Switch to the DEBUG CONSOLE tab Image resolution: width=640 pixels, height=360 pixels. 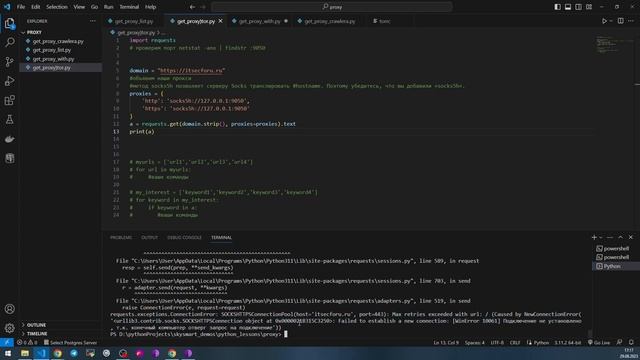184,238
